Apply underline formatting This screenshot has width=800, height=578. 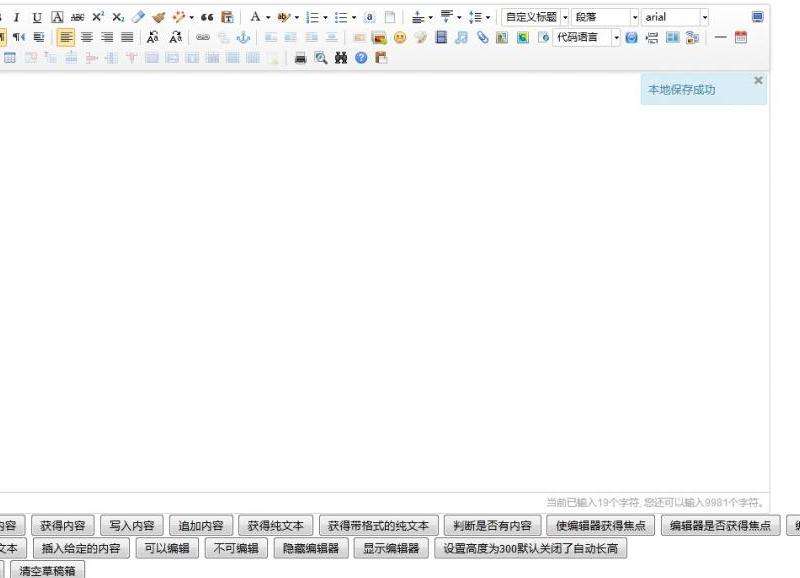pyautogui.click(x=37, y=17)
